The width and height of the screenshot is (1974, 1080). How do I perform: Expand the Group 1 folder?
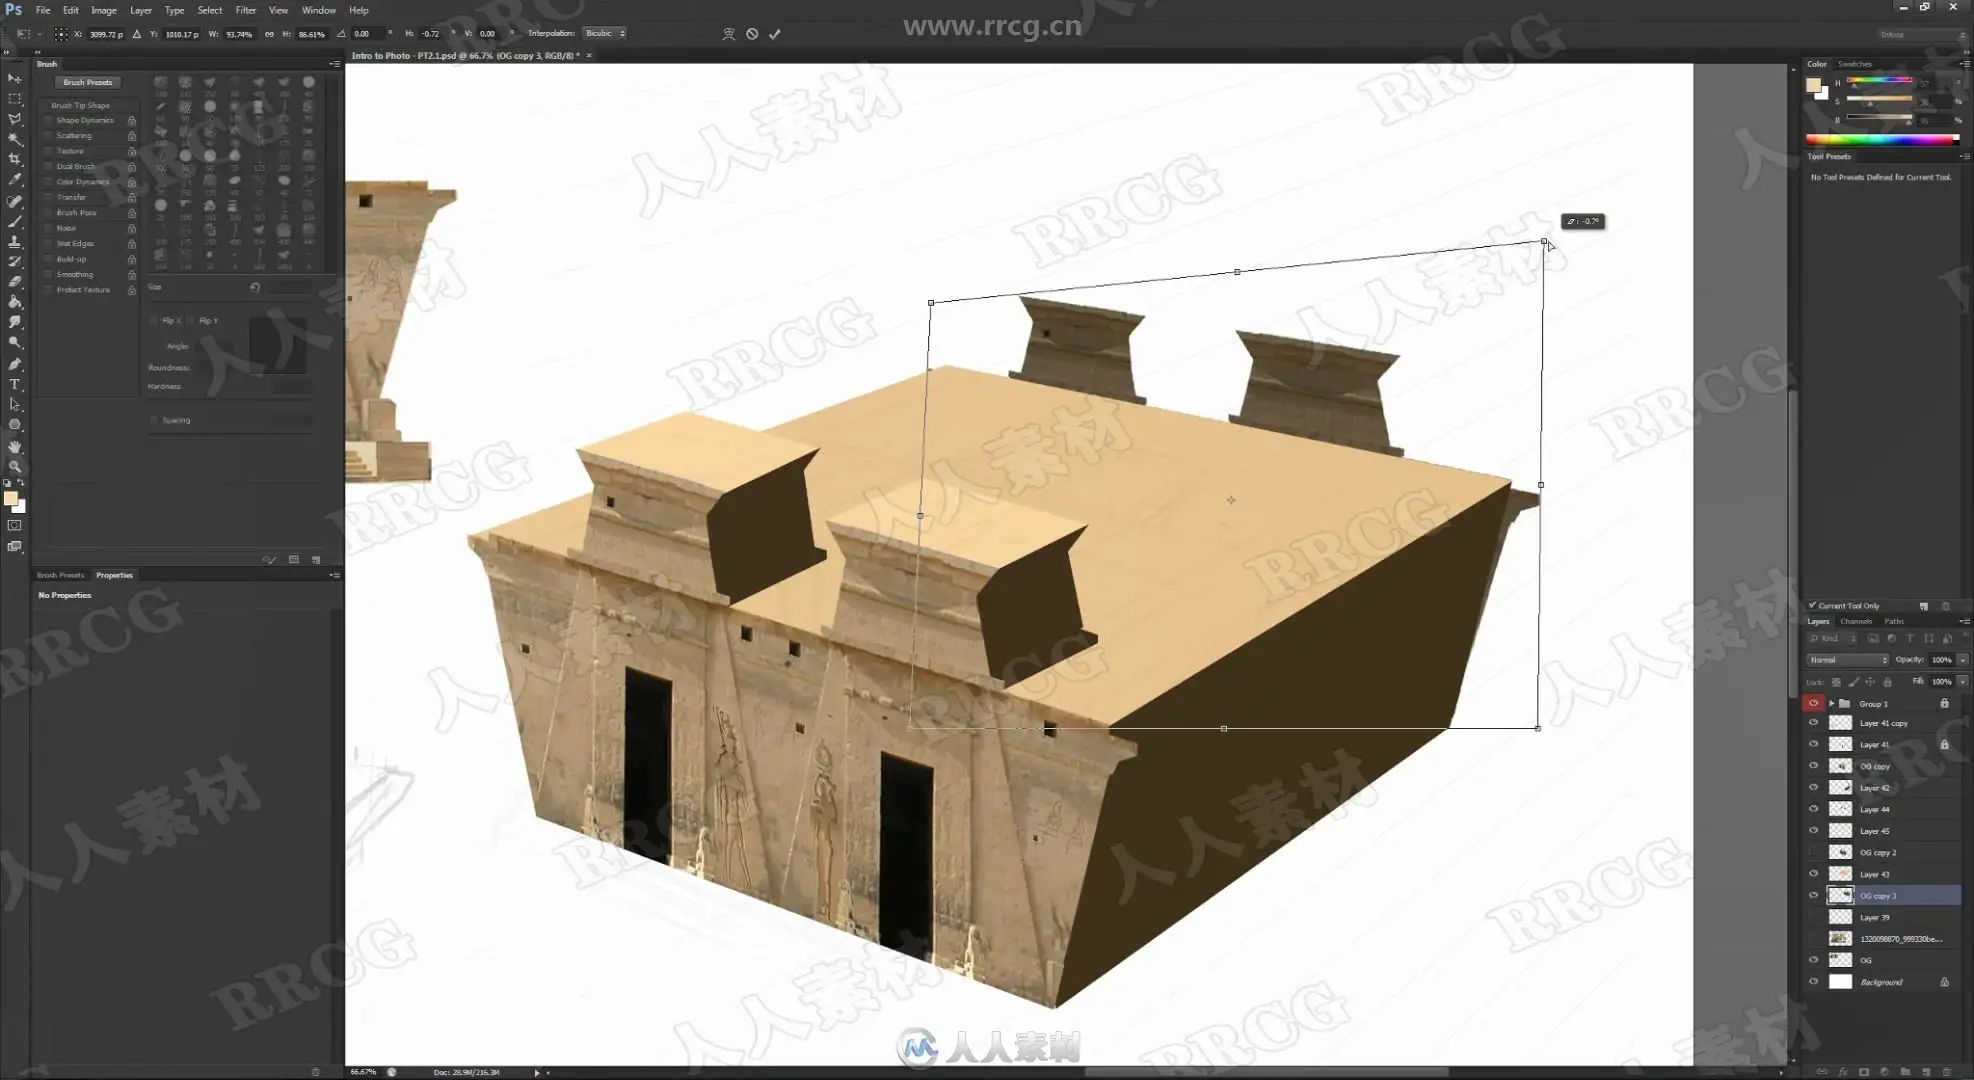1832,703
